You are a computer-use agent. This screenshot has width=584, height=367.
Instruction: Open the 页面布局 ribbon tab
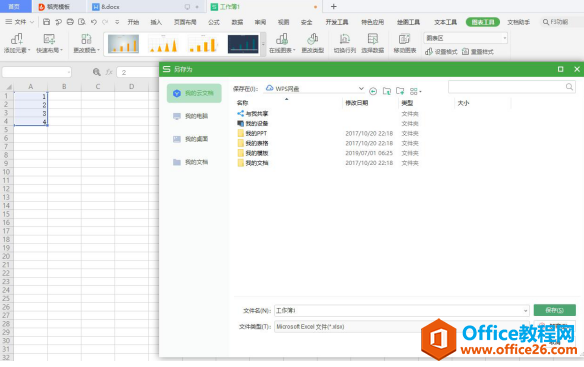(x=185, y=22)
